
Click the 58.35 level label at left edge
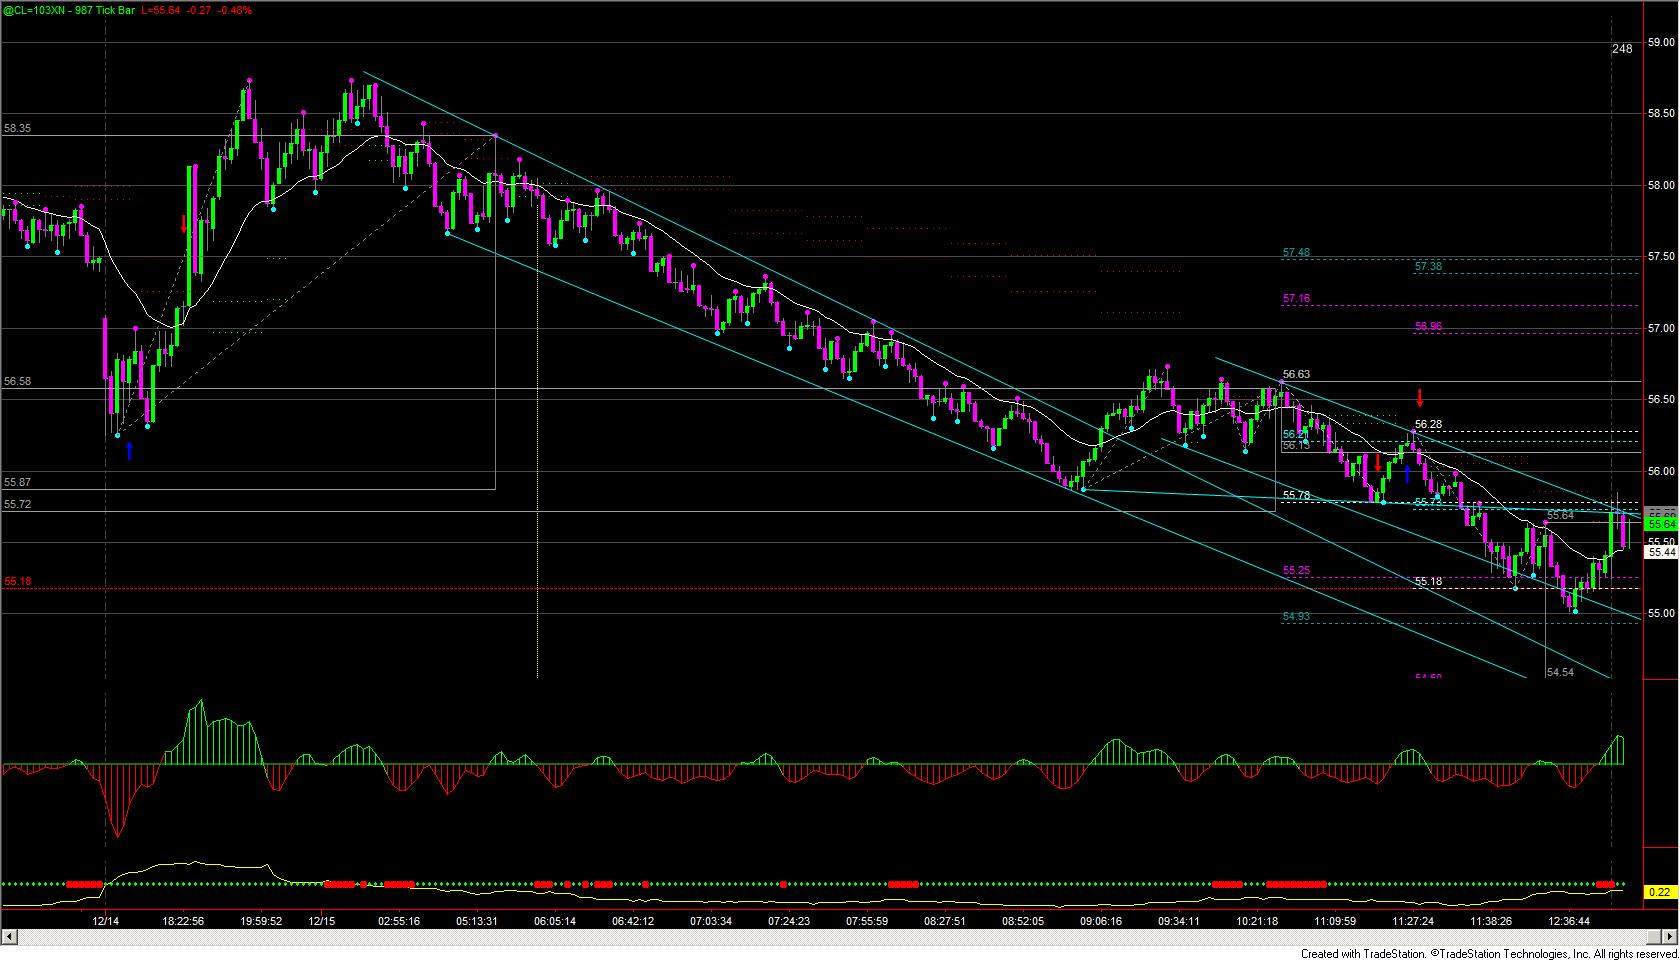[x=17, y=128]
